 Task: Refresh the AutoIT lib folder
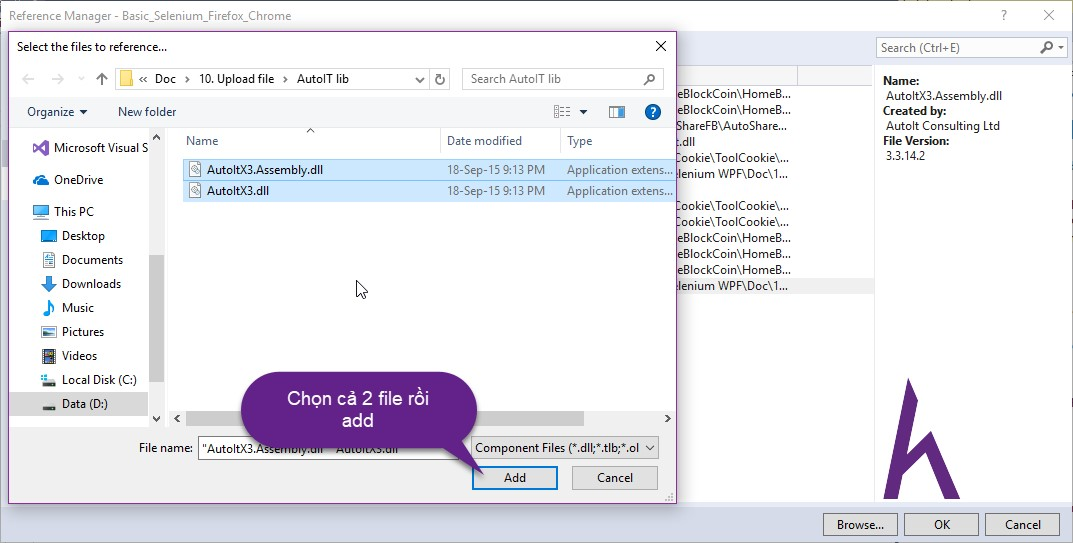(x=440, y=79)
